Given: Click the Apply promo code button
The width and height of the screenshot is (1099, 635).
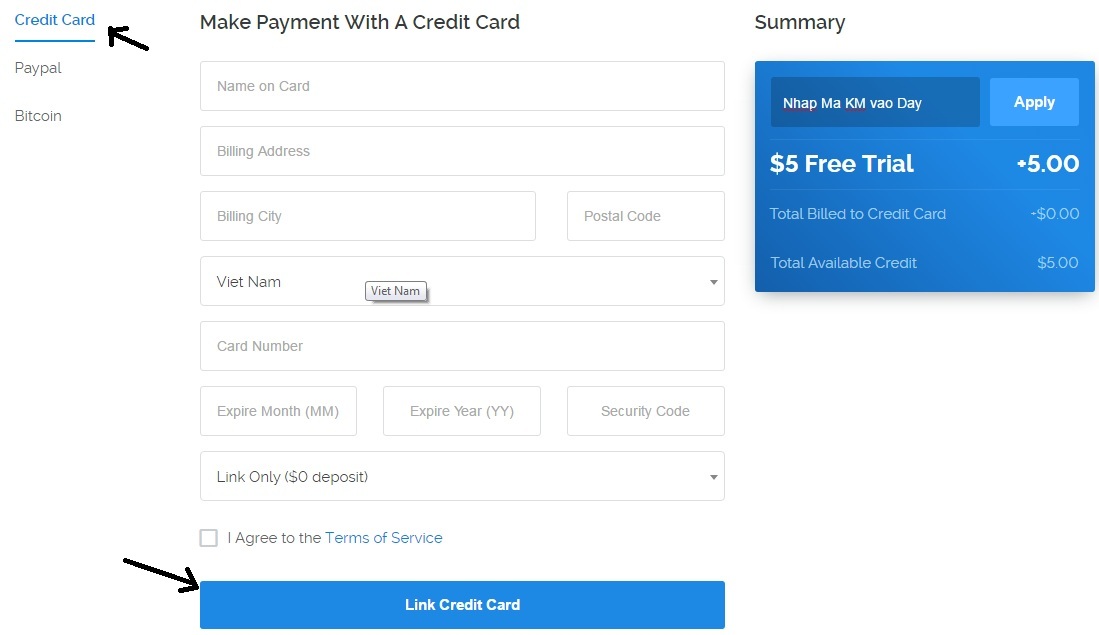Looking at the screenshot, I should pyautogui.click(x=1034, y=102).
